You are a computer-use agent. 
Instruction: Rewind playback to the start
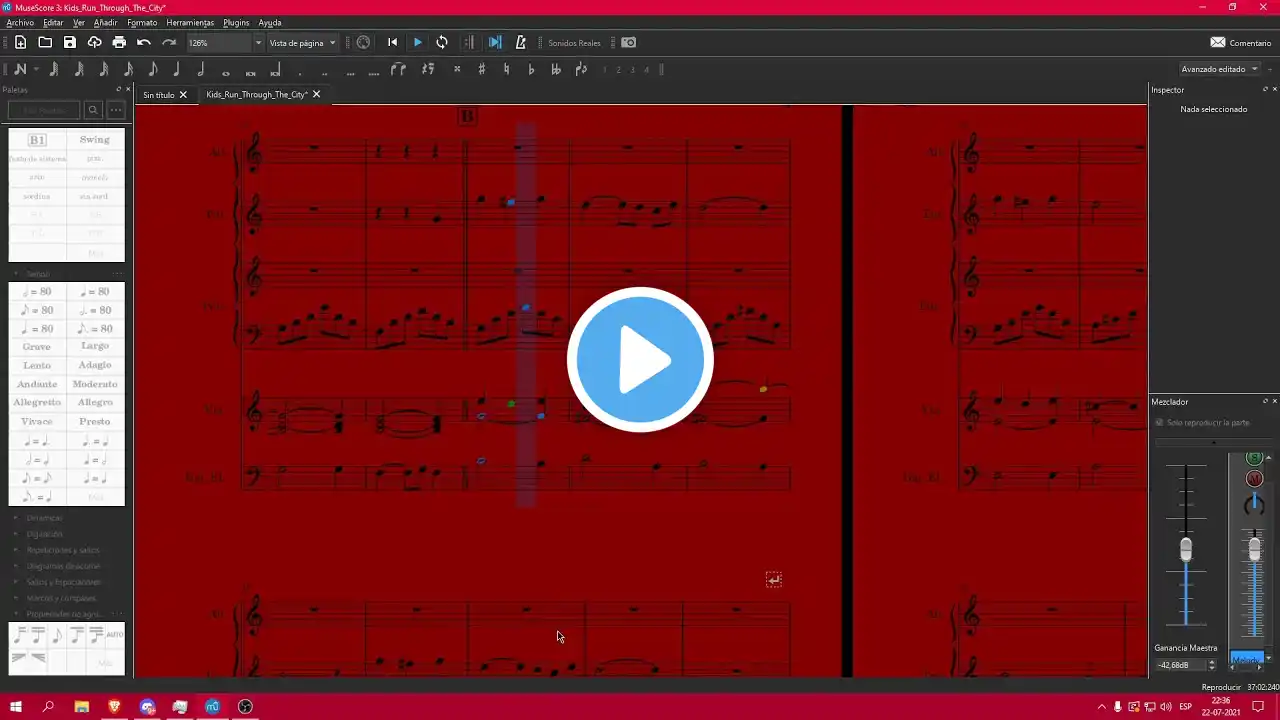point(392,42)
